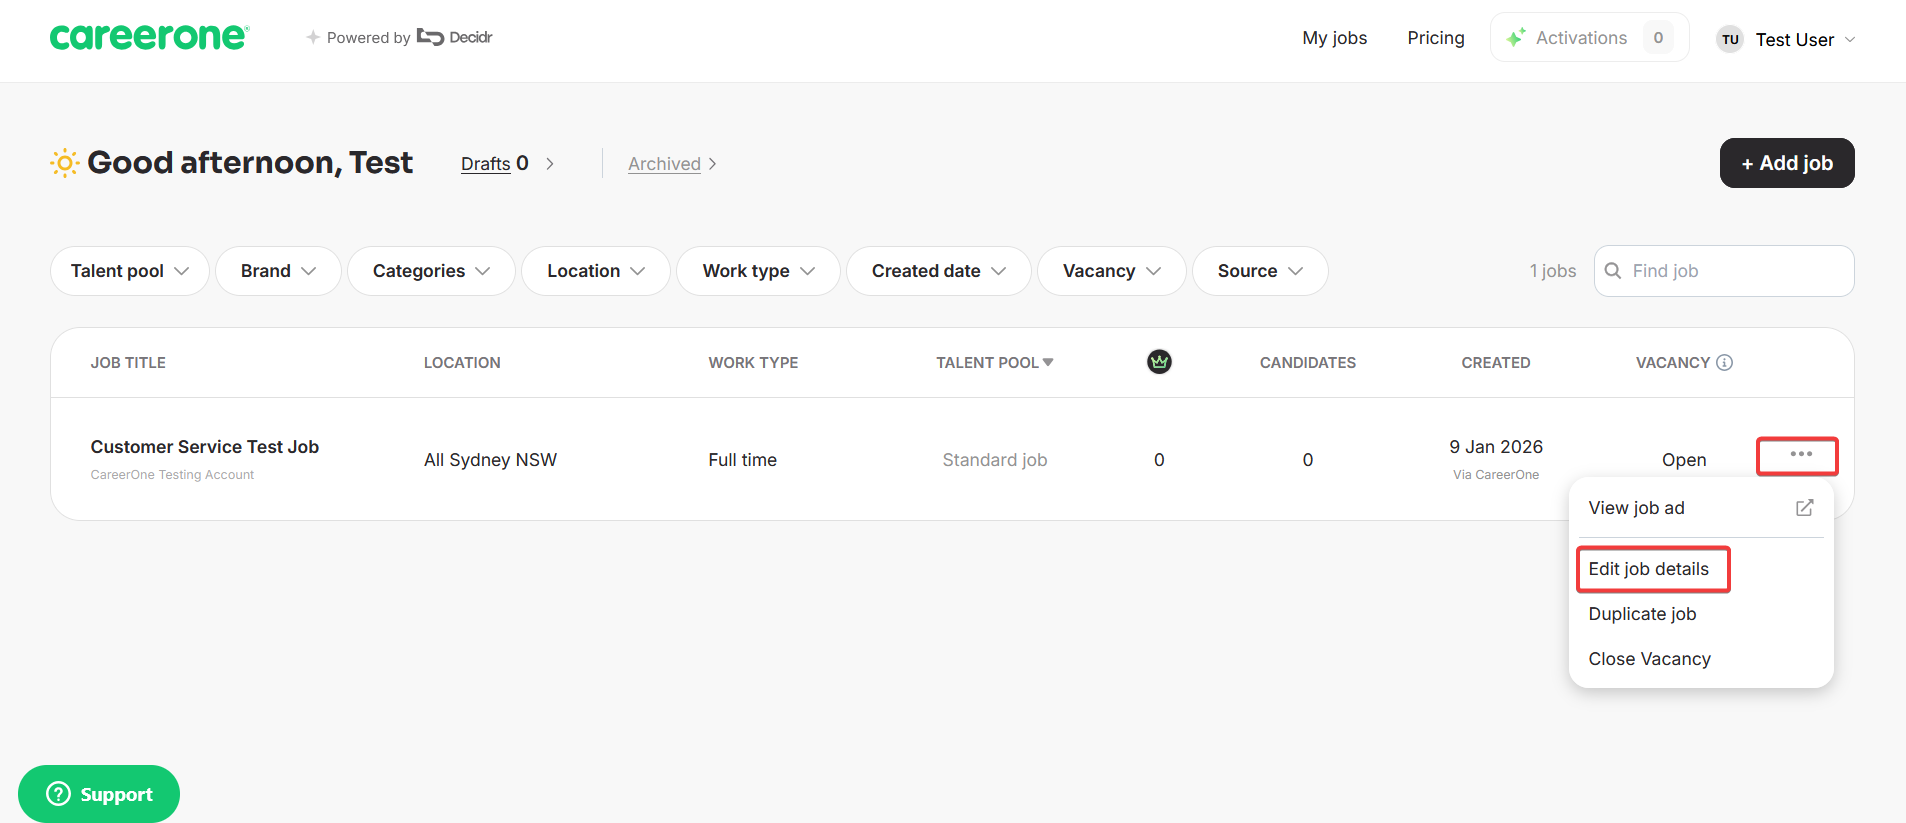Click the Job Title column header
This screenshot has height=823, width=1906.
coord(128,363)
